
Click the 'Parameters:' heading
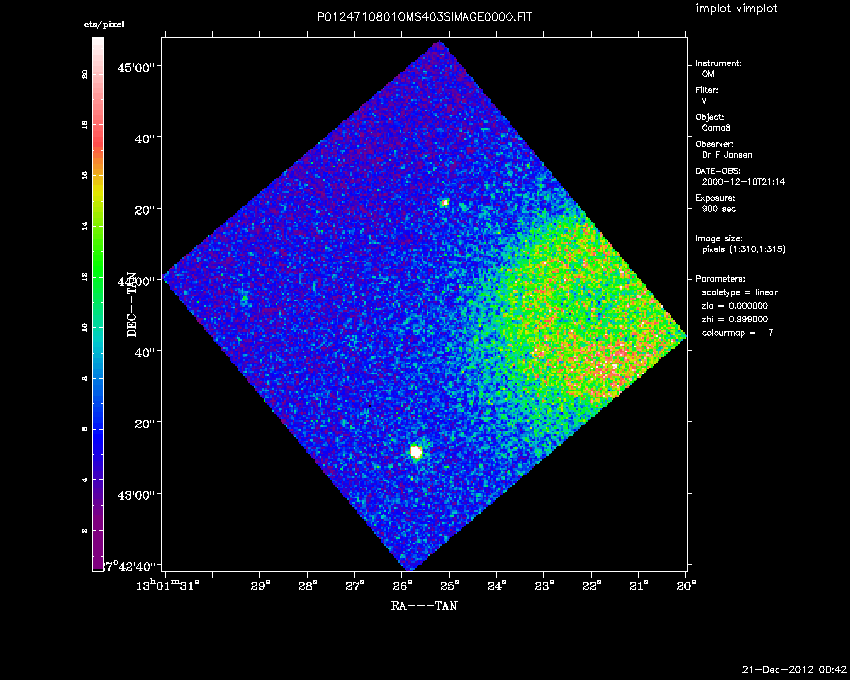point(720,279)
